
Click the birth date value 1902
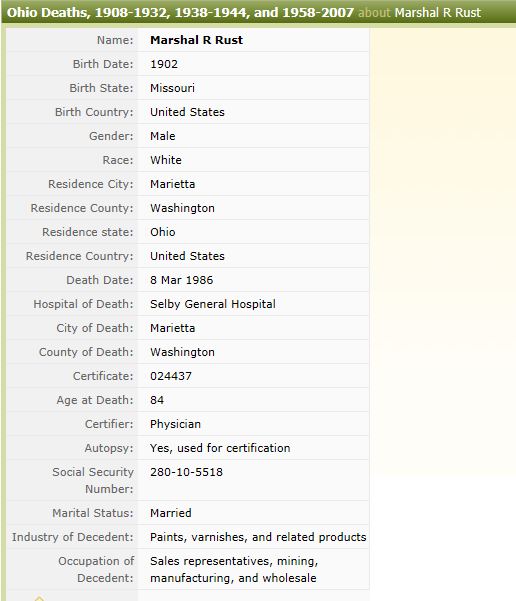tap(164, 64)
